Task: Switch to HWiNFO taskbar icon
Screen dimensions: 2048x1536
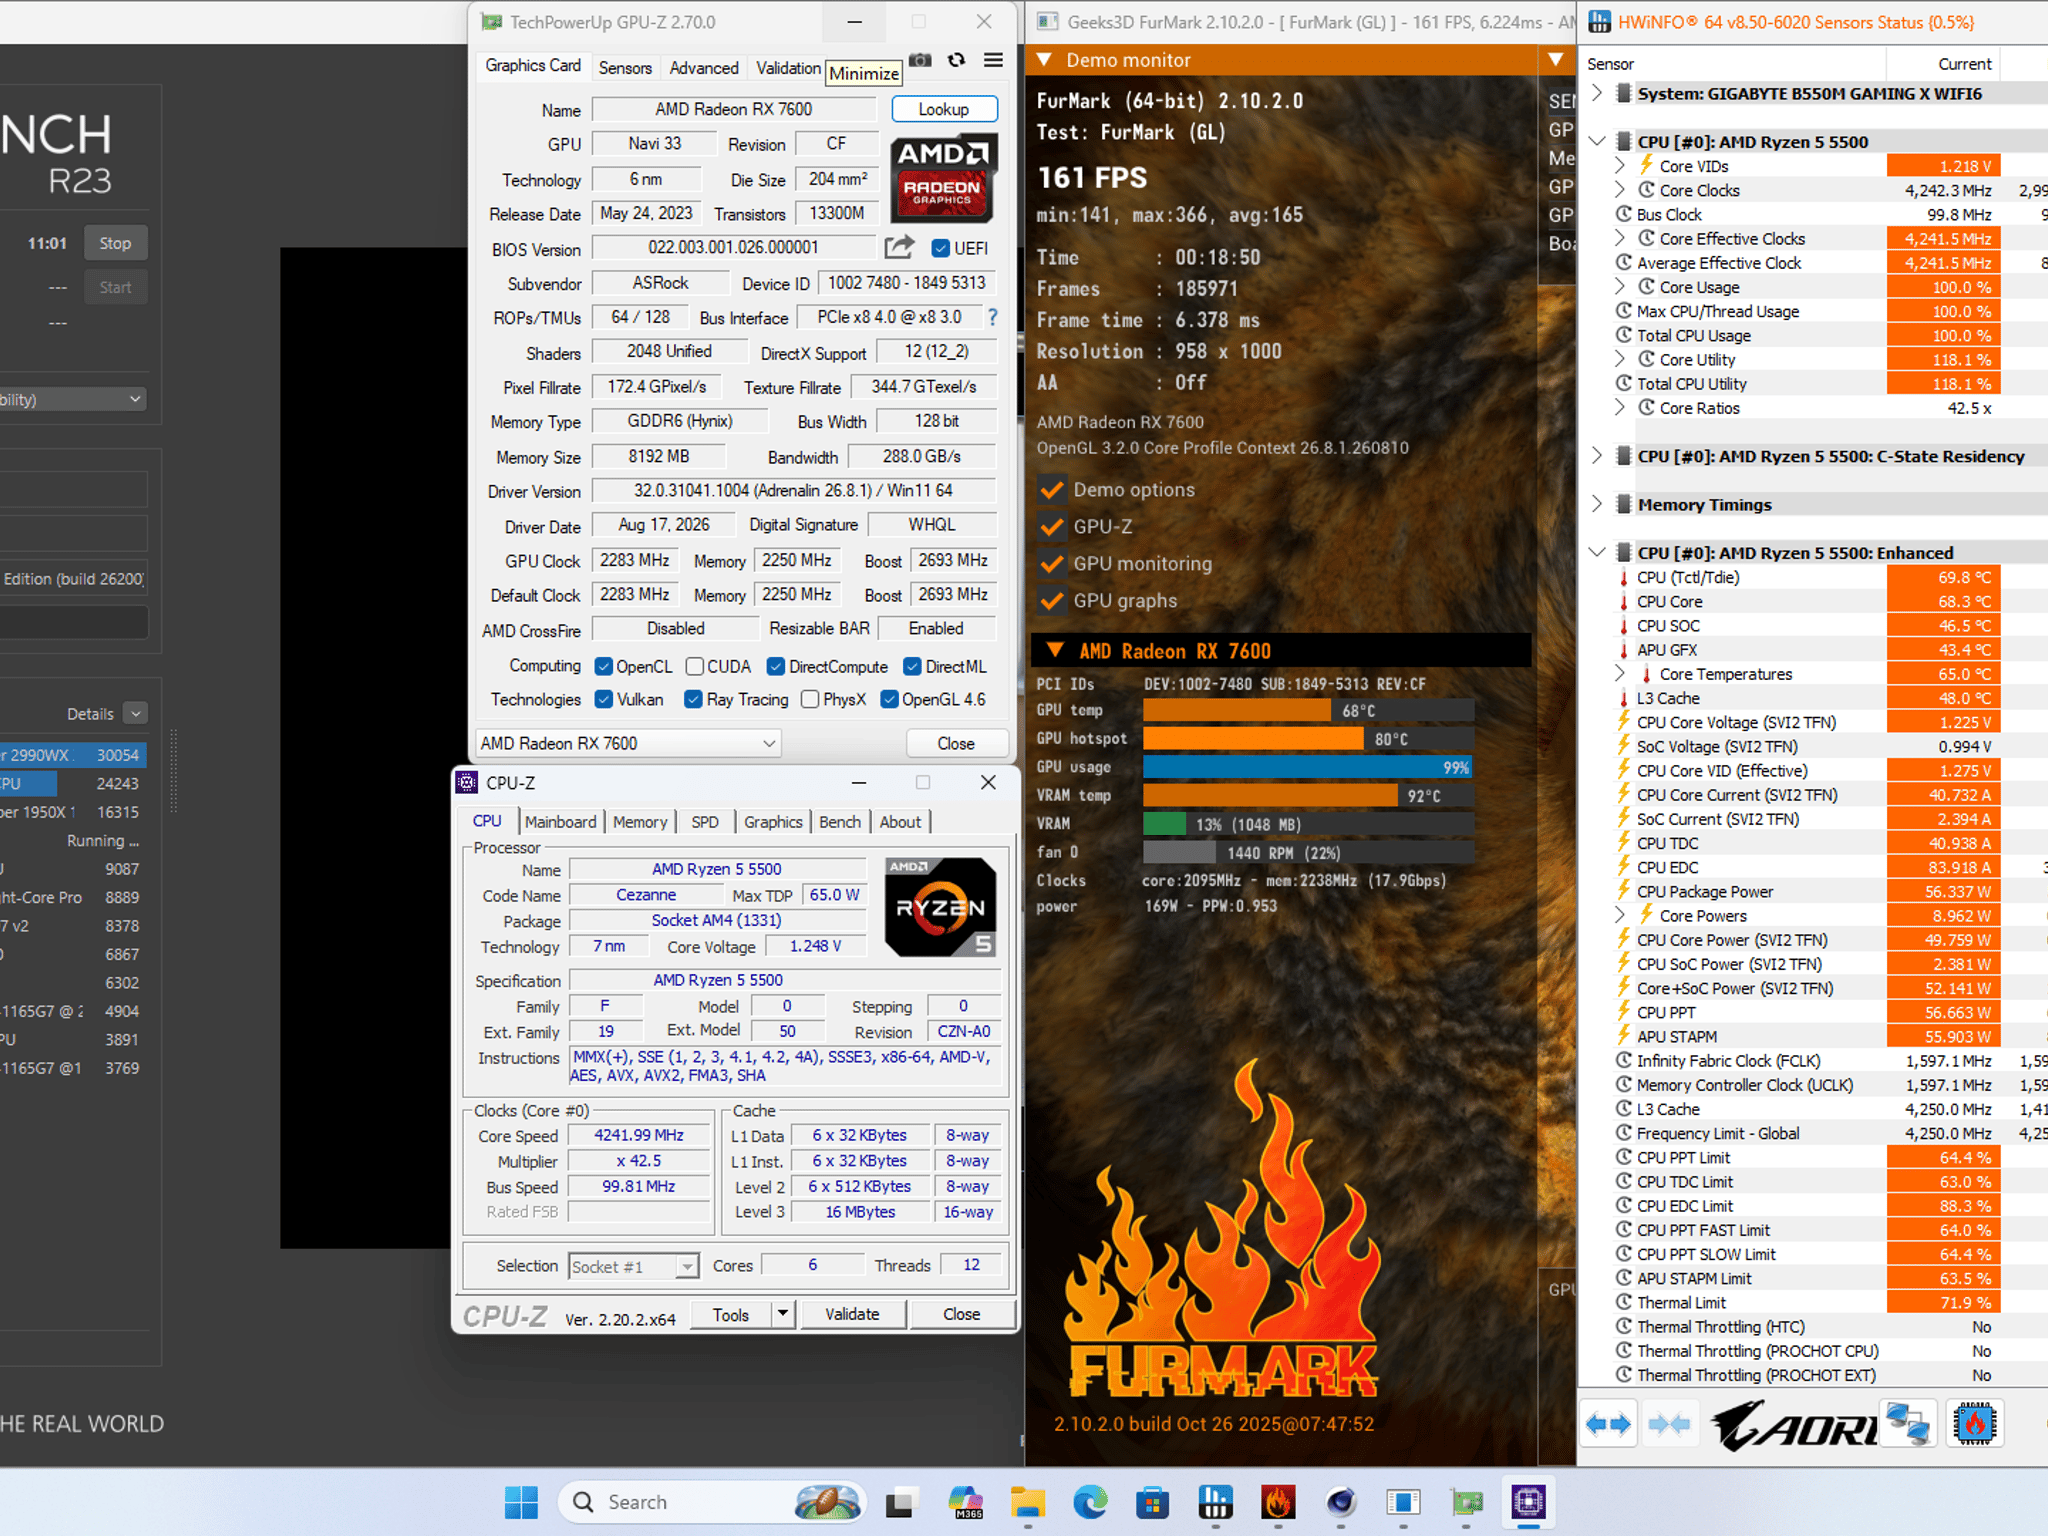Action: (1216, 1502)
